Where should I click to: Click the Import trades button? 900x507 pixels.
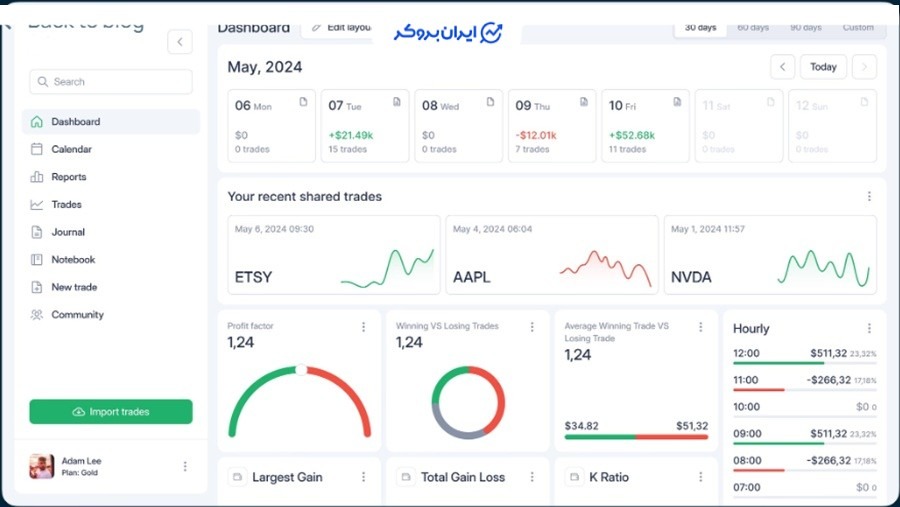click(x=111, y=412)
